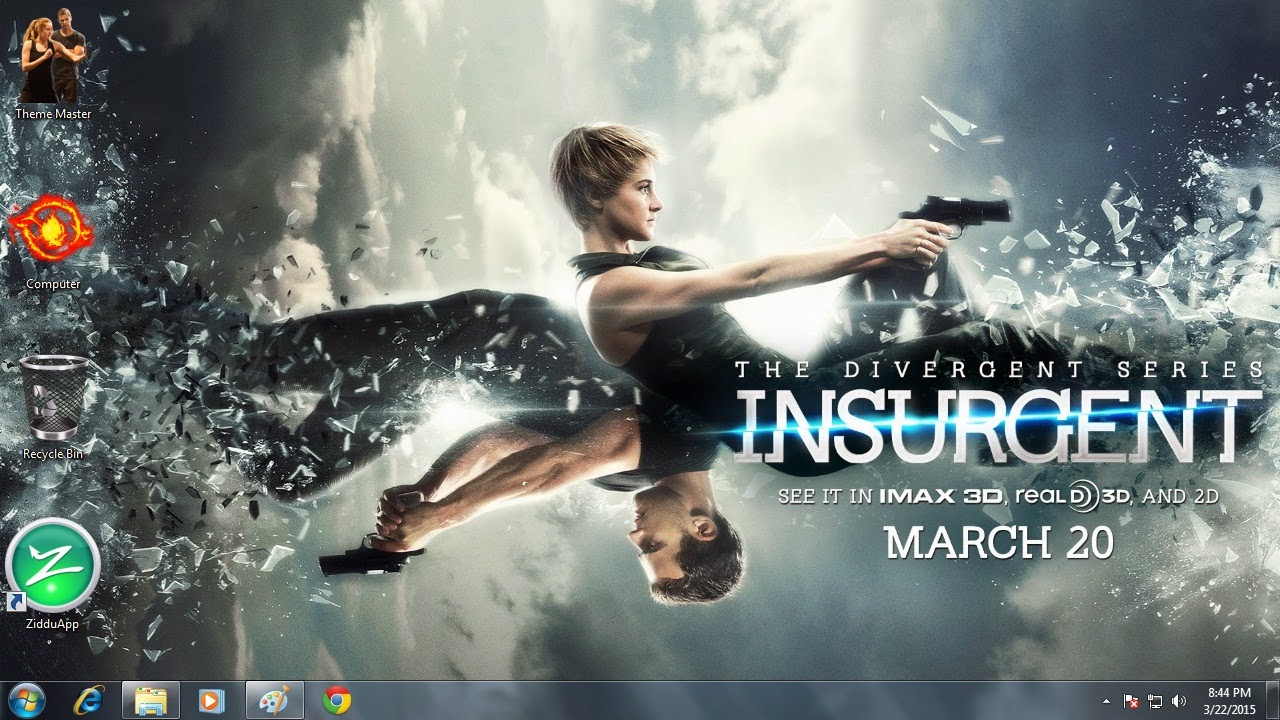Image resolution: width=1280 pixels, height=720 pixels.
Task: Show hidden tray icons arrow
Action: click(x=1106, y=701)
